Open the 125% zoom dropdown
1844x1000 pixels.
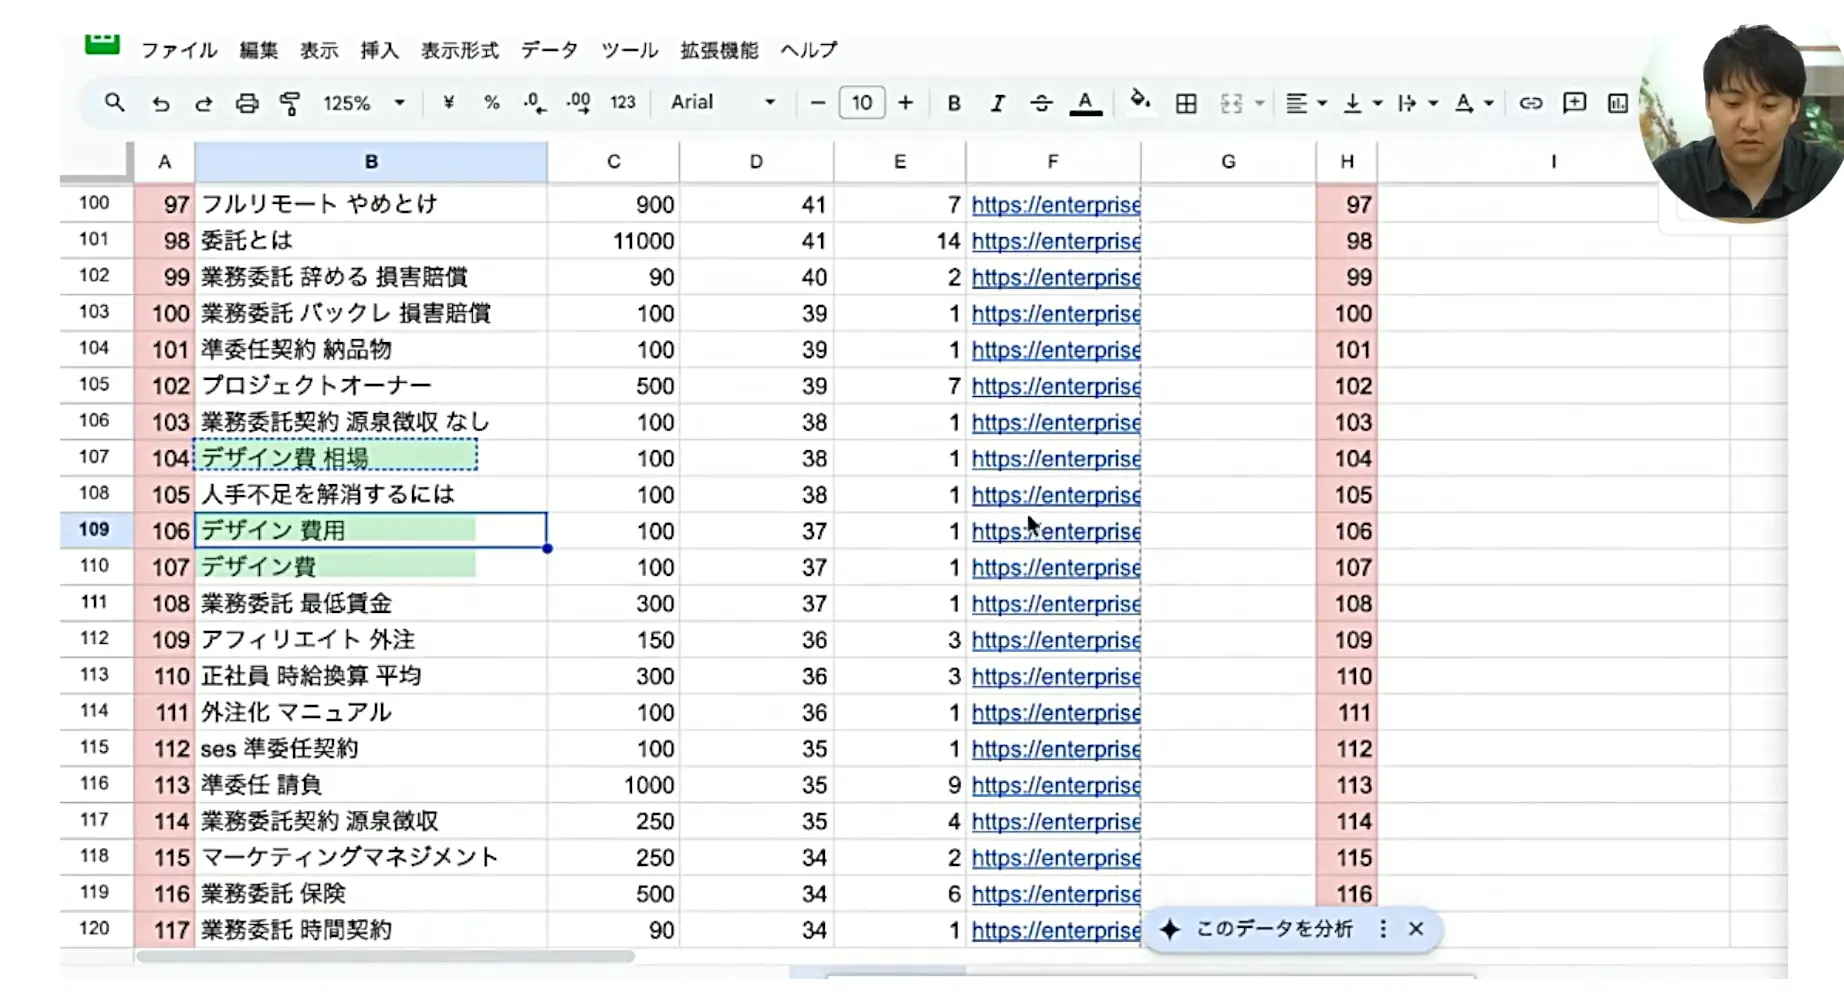pyautogui.click(x=363, y=103)
